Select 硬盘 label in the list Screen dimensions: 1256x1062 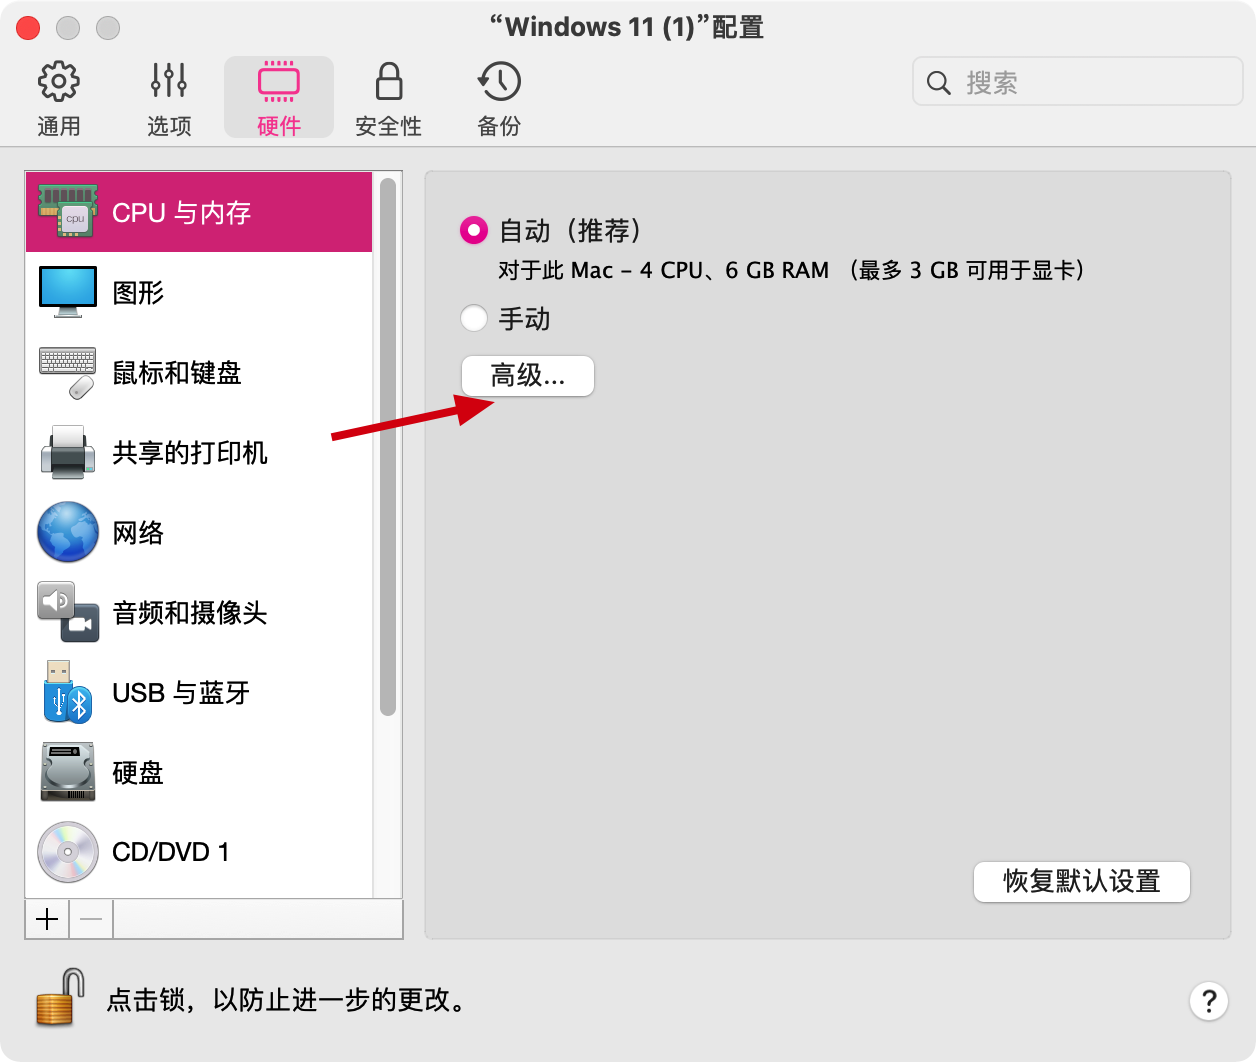click(138, 773)
